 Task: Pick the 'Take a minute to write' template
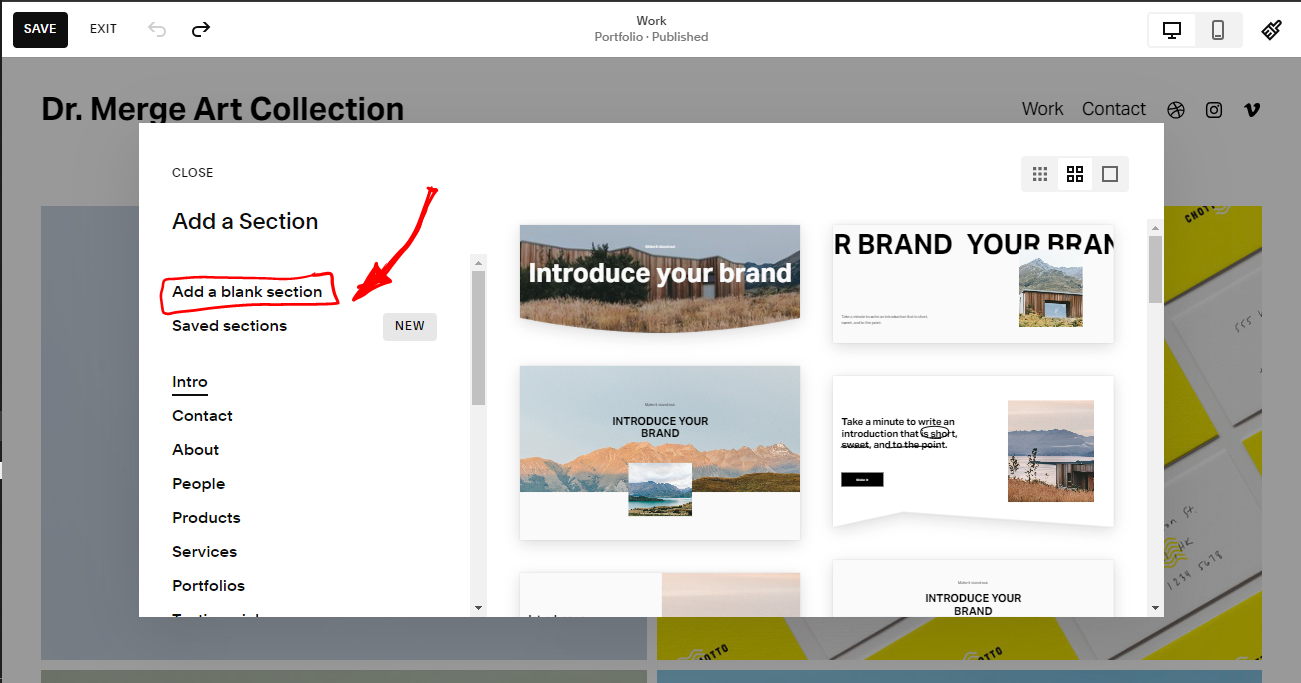coord(973,452)
